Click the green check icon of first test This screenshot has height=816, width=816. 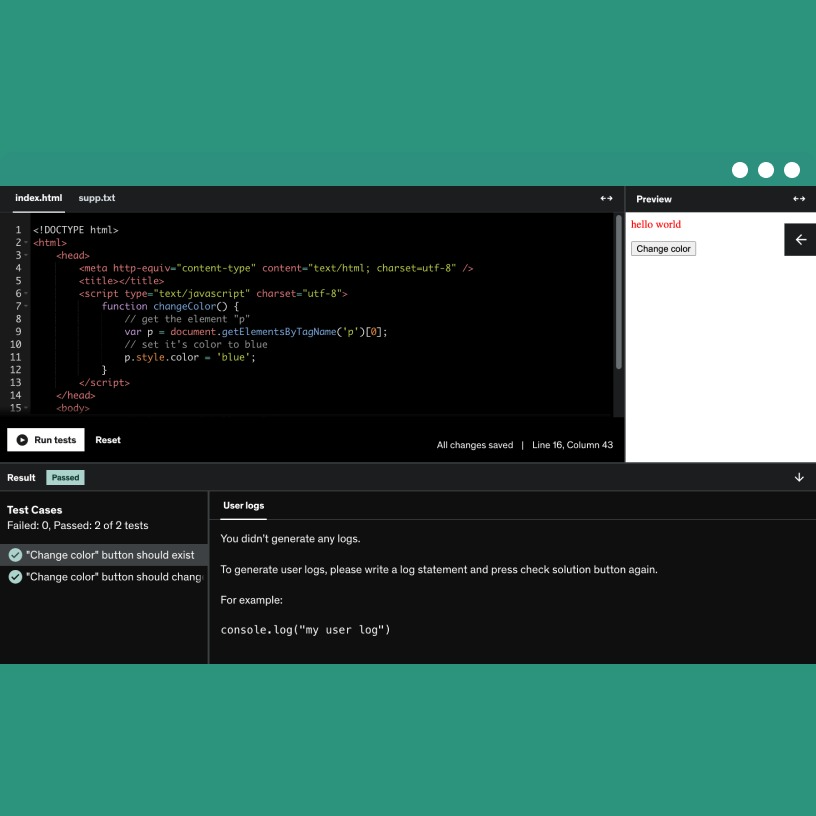point(15,555)
